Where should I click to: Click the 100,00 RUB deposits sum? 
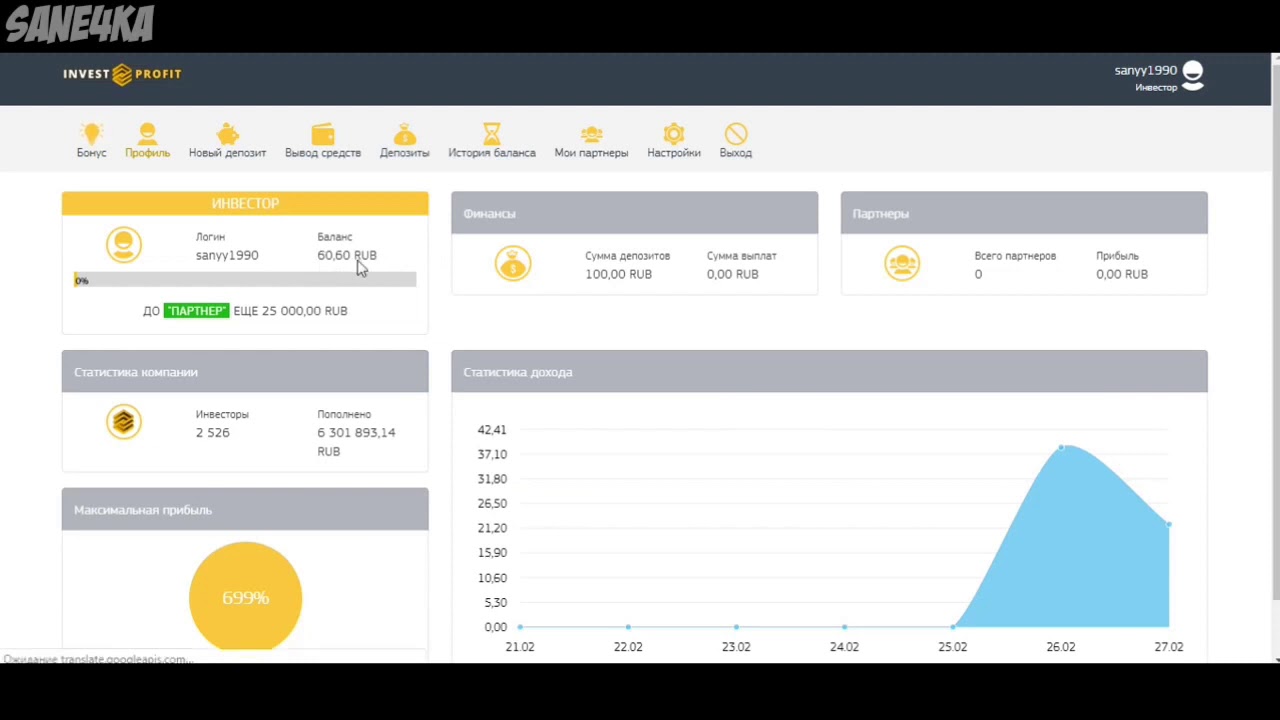(x=618, y=274)
